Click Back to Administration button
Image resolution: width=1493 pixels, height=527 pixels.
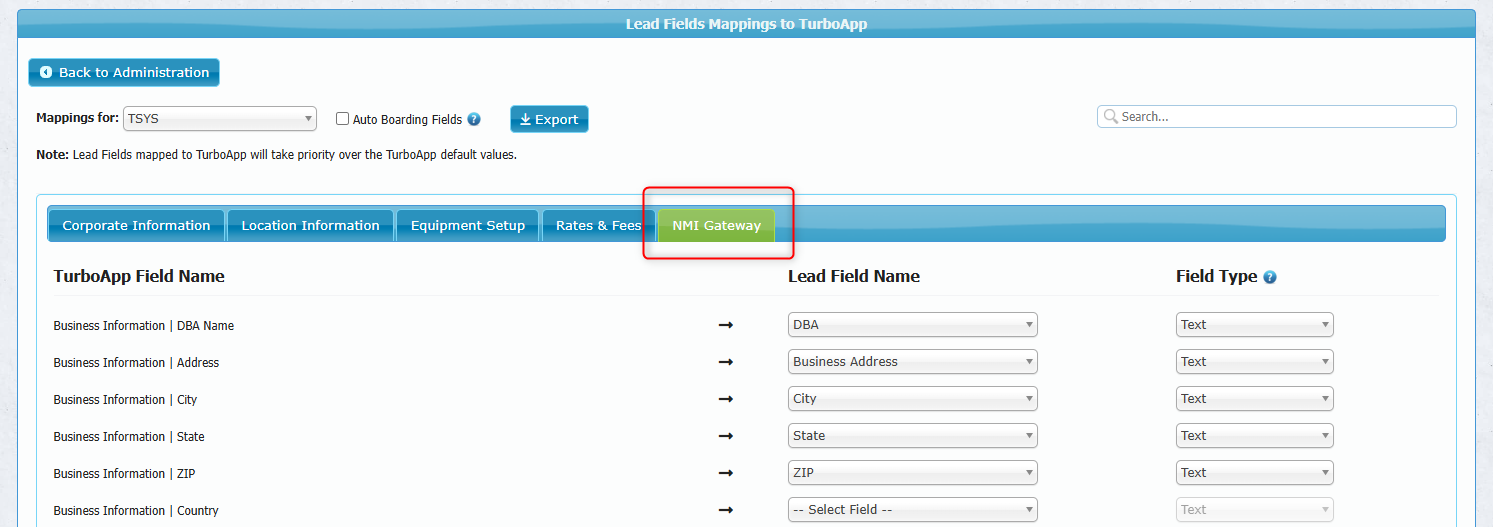click(124, 72)
